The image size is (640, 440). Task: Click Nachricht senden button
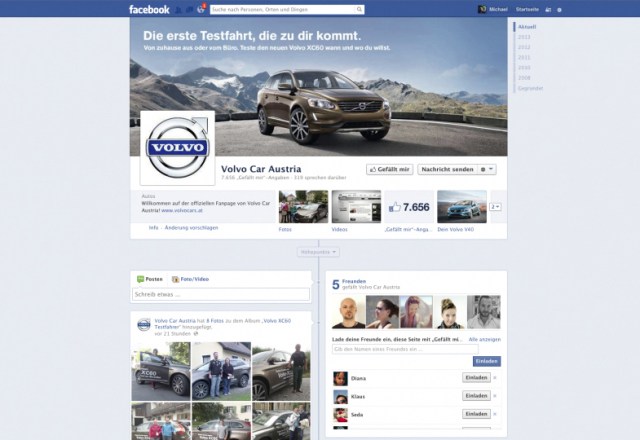(x=447, y=169)
